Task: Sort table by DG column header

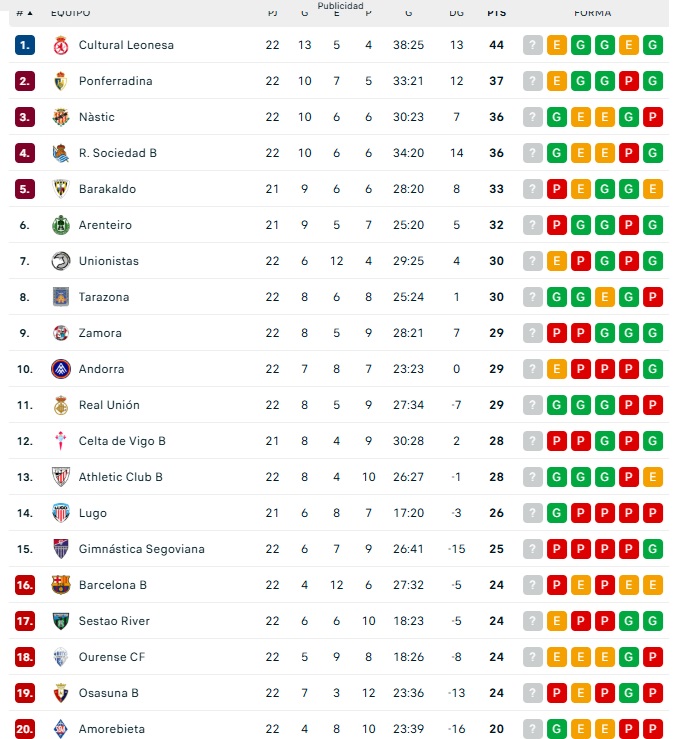Action: [457, 13]
